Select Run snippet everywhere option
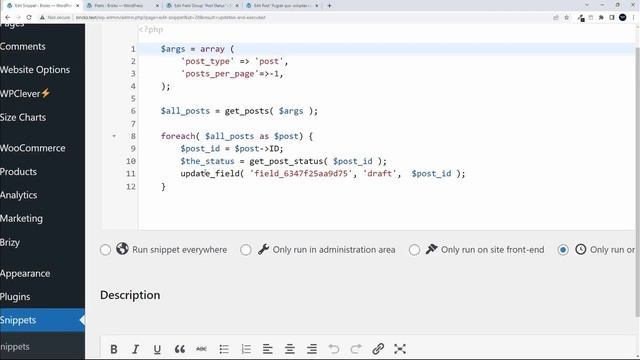 click(105, 250)
